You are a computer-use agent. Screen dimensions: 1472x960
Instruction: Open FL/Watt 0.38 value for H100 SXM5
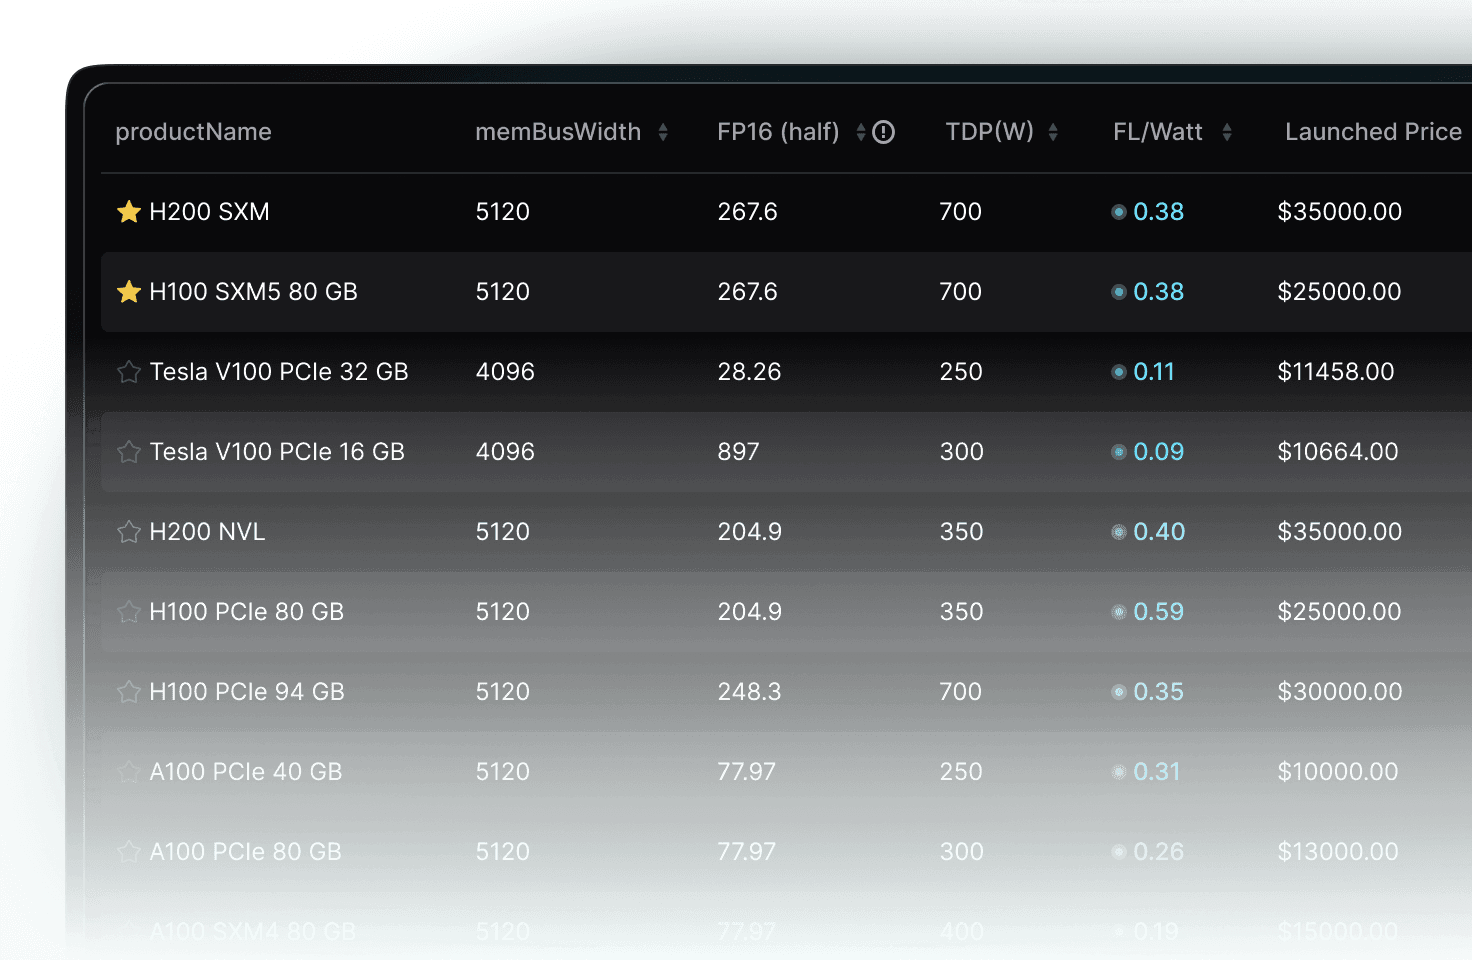tap(1159, 292)
